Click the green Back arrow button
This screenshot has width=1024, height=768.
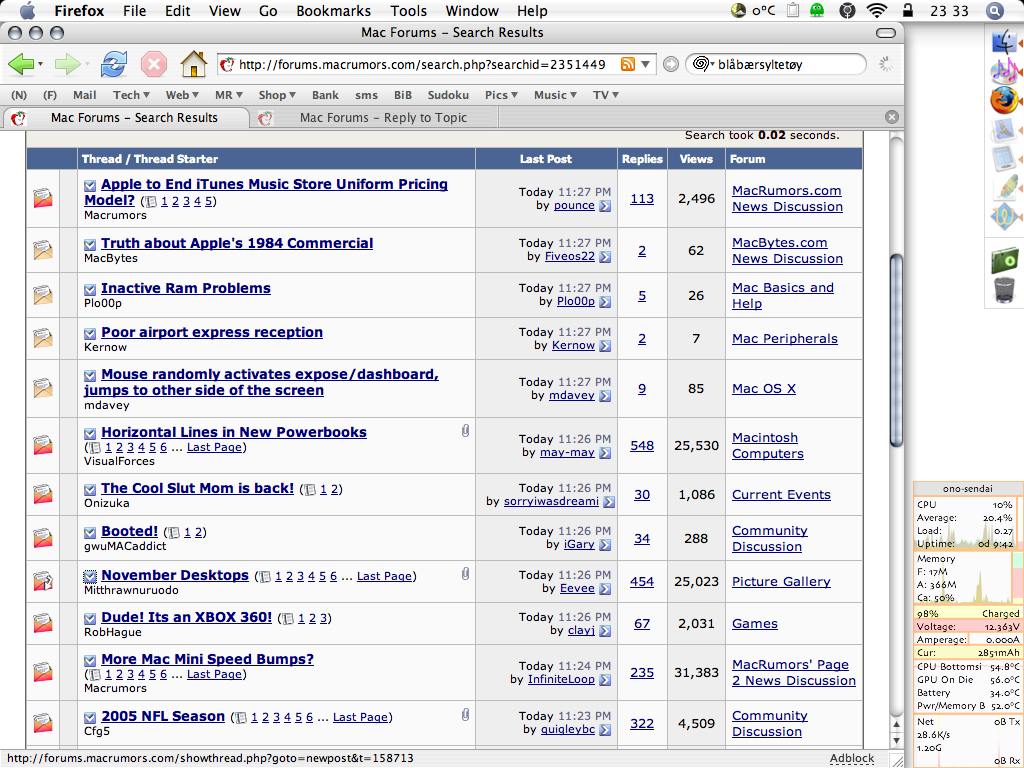(x=21, y=64)
